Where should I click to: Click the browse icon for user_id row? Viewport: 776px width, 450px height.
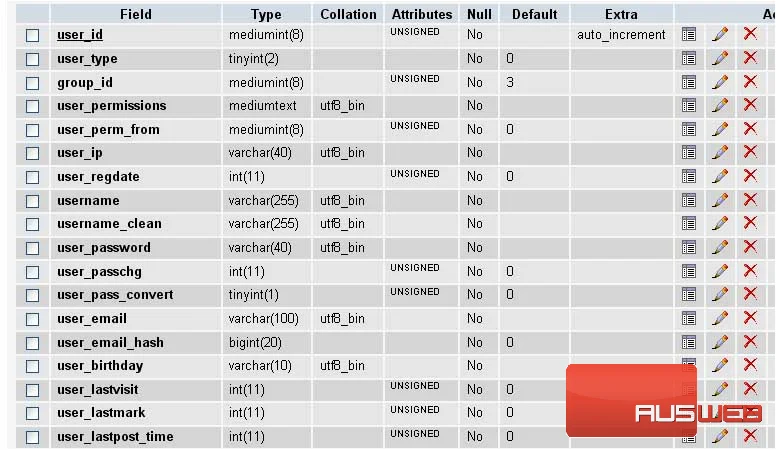[x=688, y=35]
